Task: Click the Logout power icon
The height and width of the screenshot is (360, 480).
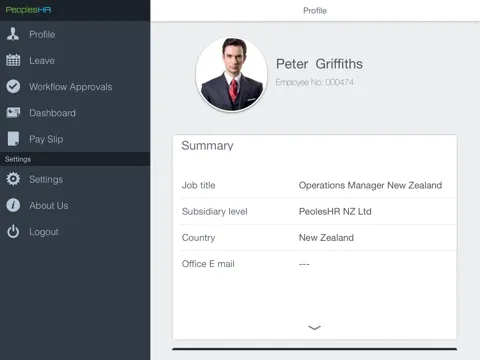Action: (13, 232)
